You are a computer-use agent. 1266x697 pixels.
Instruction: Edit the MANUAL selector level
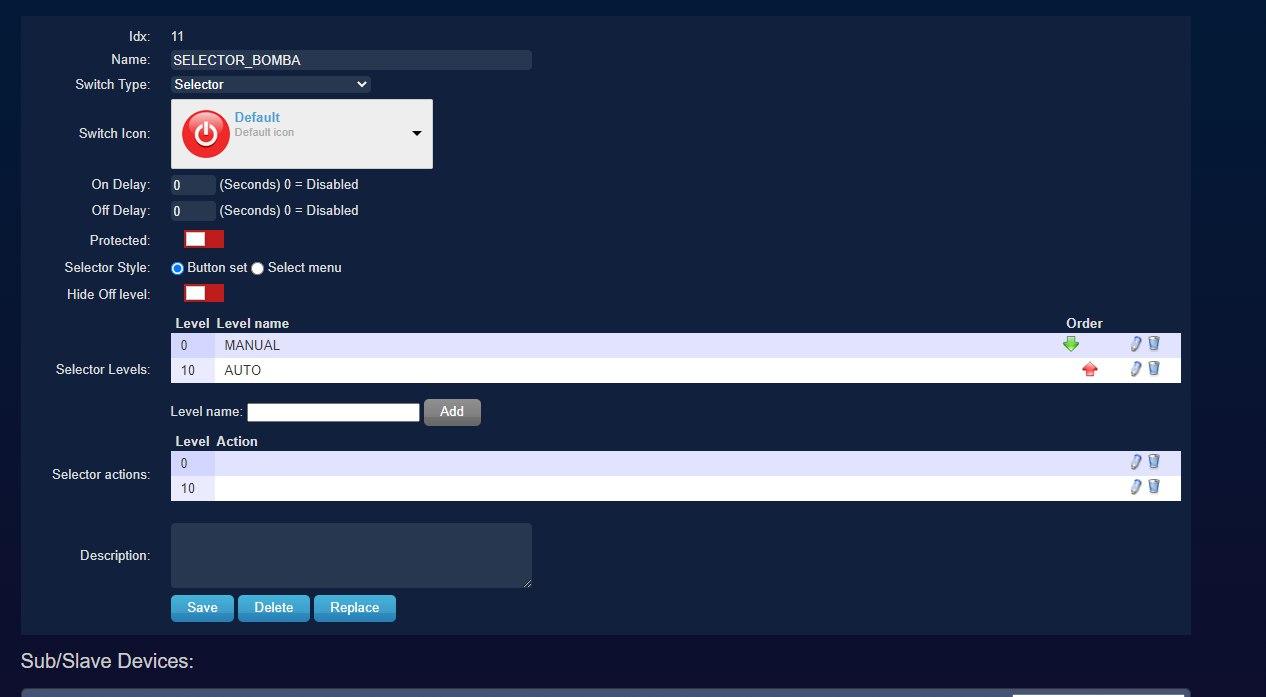pos(1136,344)
